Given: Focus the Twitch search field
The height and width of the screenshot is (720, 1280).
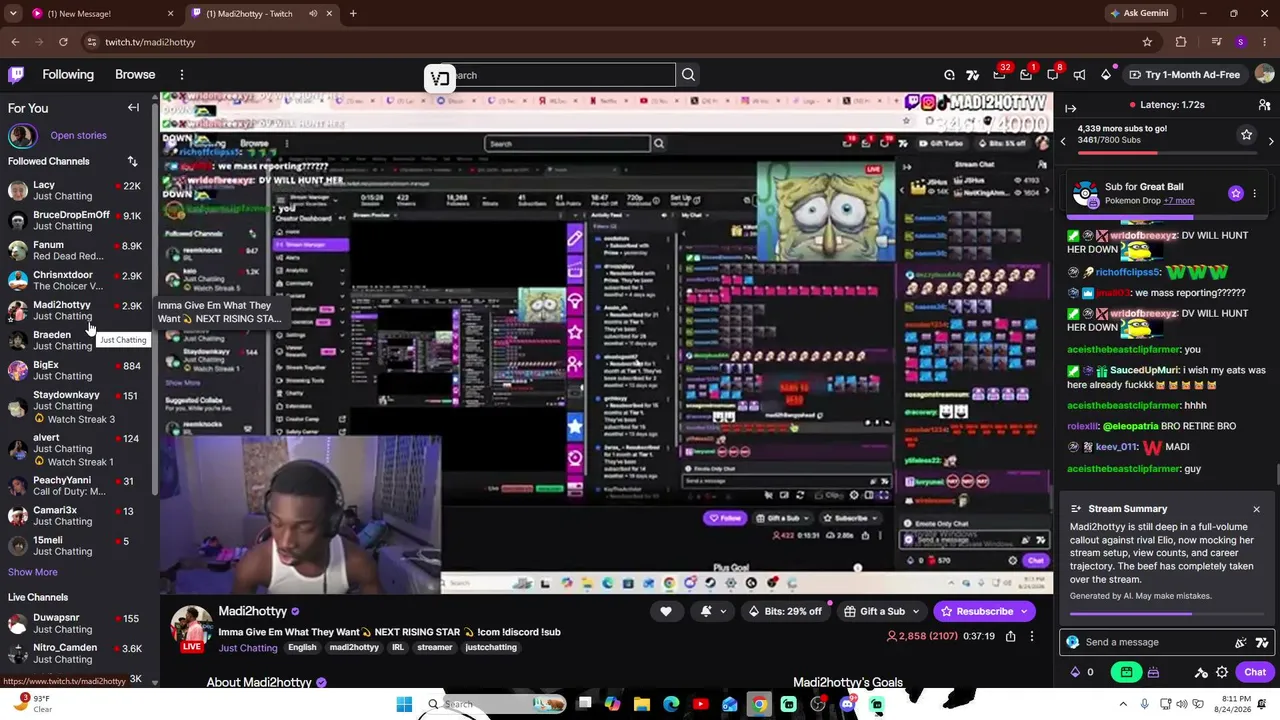Looking at the screenshot, I should point(562,75).
